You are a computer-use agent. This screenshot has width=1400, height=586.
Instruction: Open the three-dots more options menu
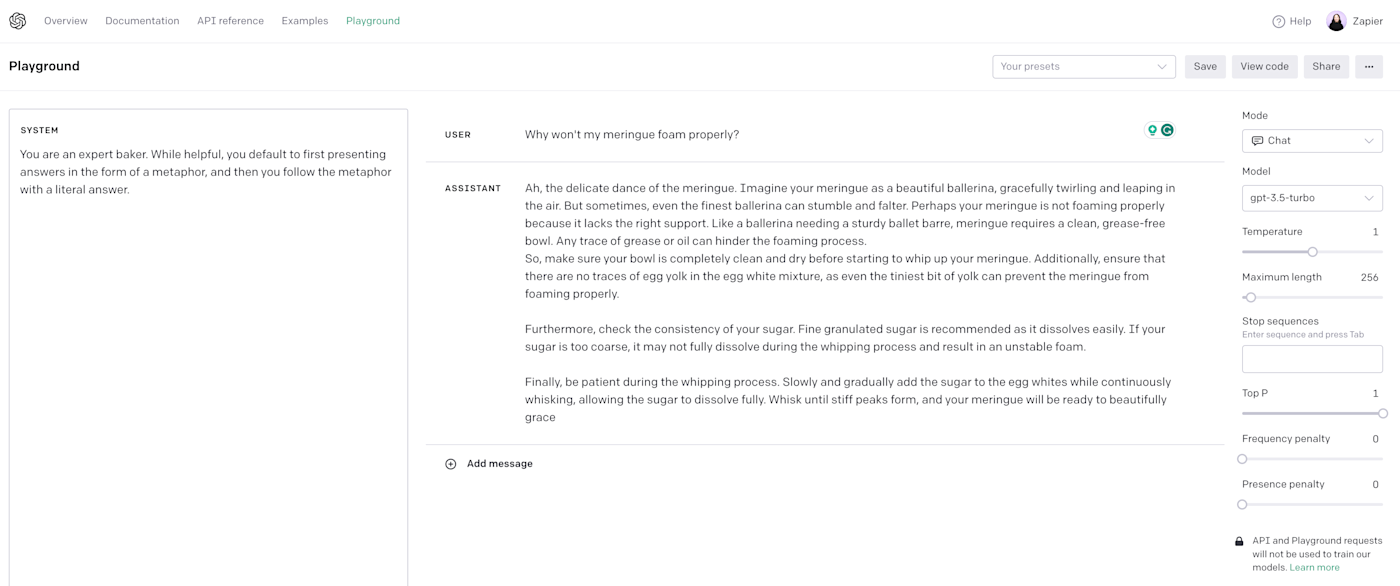tap(1369, 67)
